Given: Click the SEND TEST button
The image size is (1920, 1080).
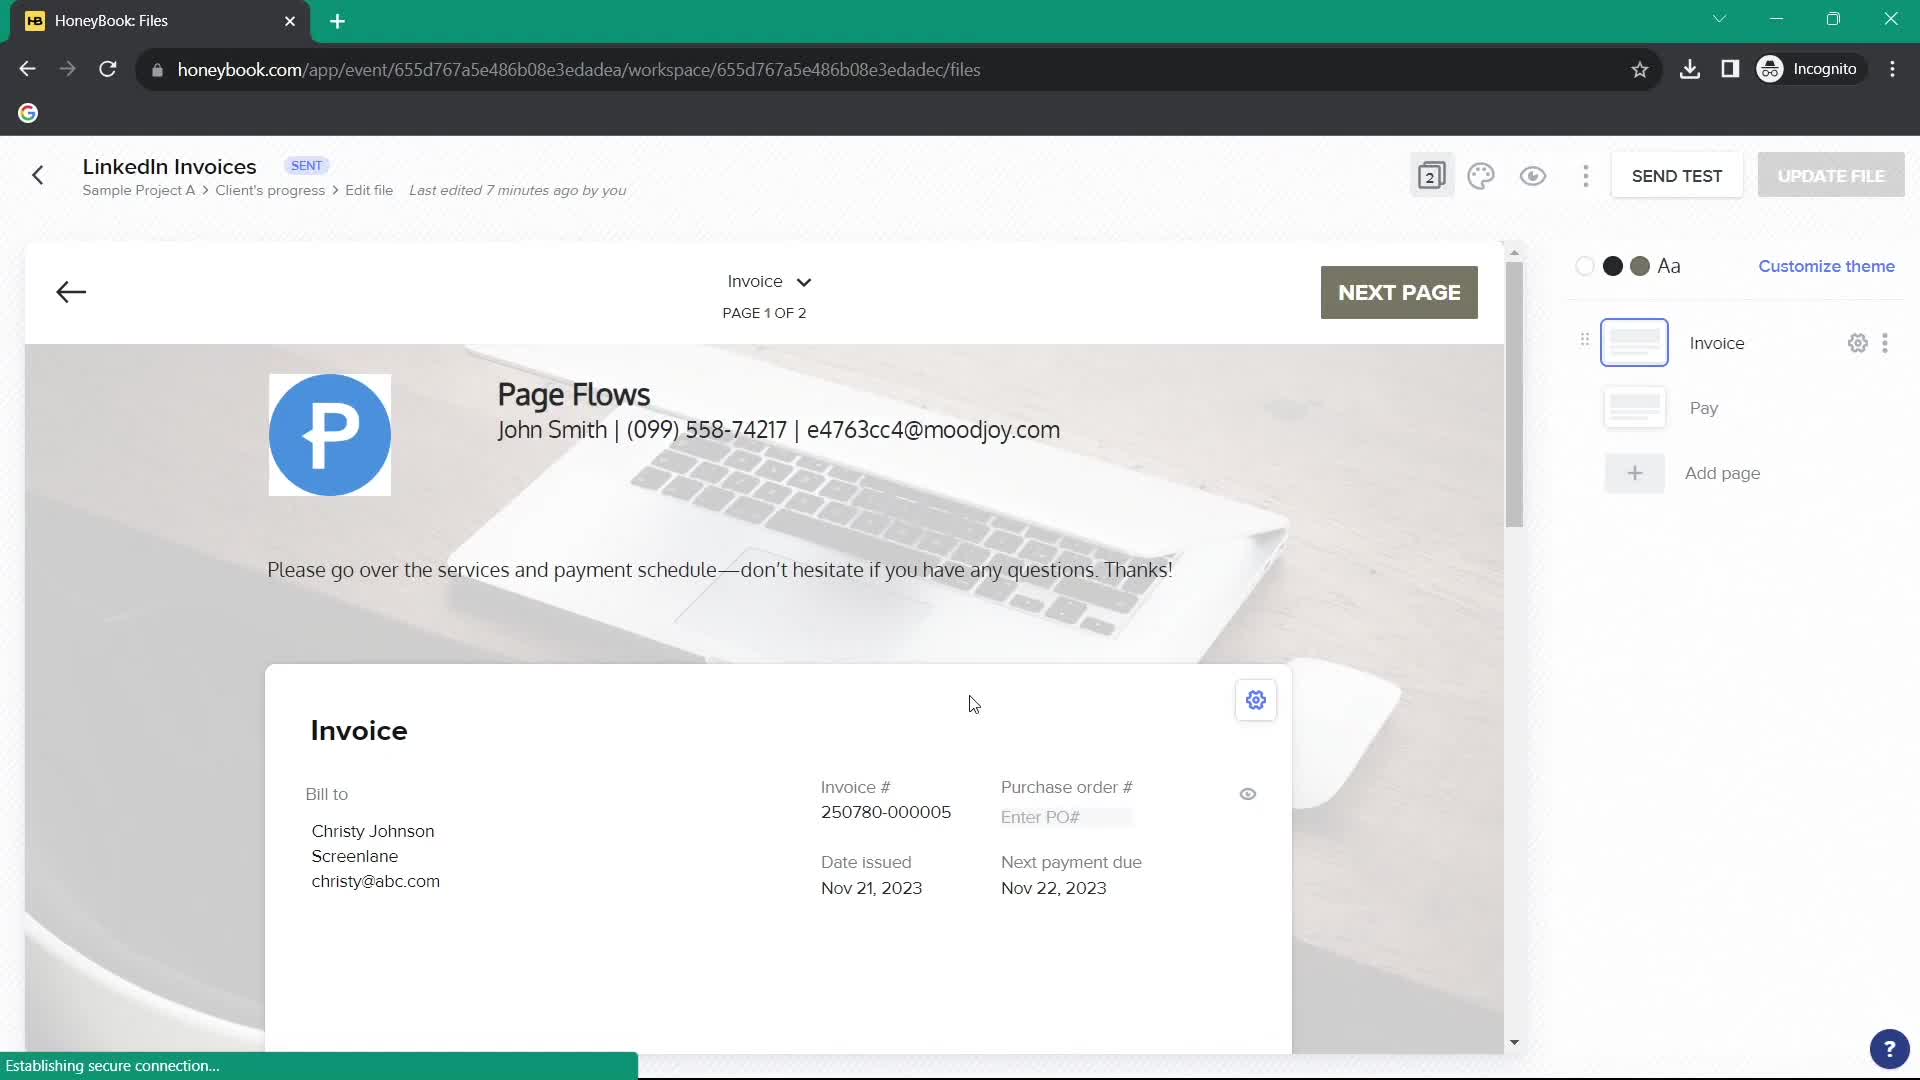Looking at the screenshot, I should 1677,176.
